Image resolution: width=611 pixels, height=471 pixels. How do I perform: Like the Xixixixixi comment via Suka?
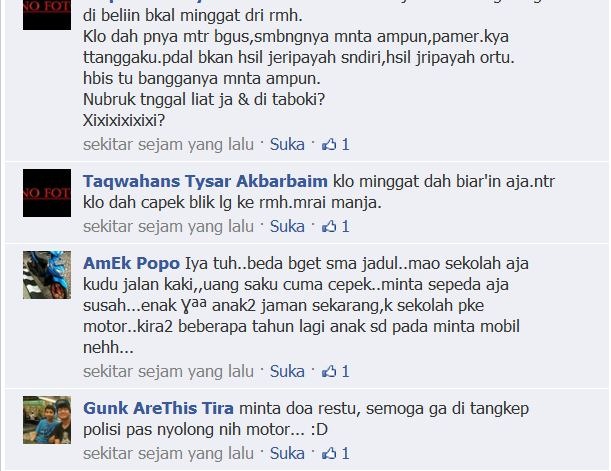[x=287, y=144]
